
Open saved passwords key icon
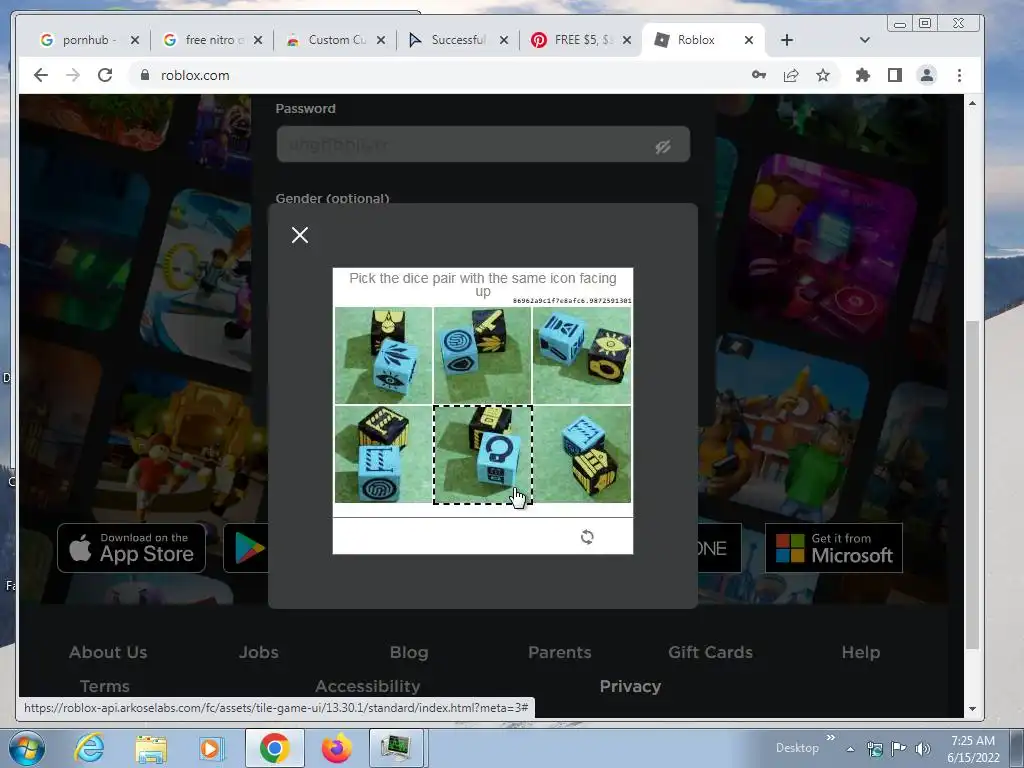(x=759, y=75)
